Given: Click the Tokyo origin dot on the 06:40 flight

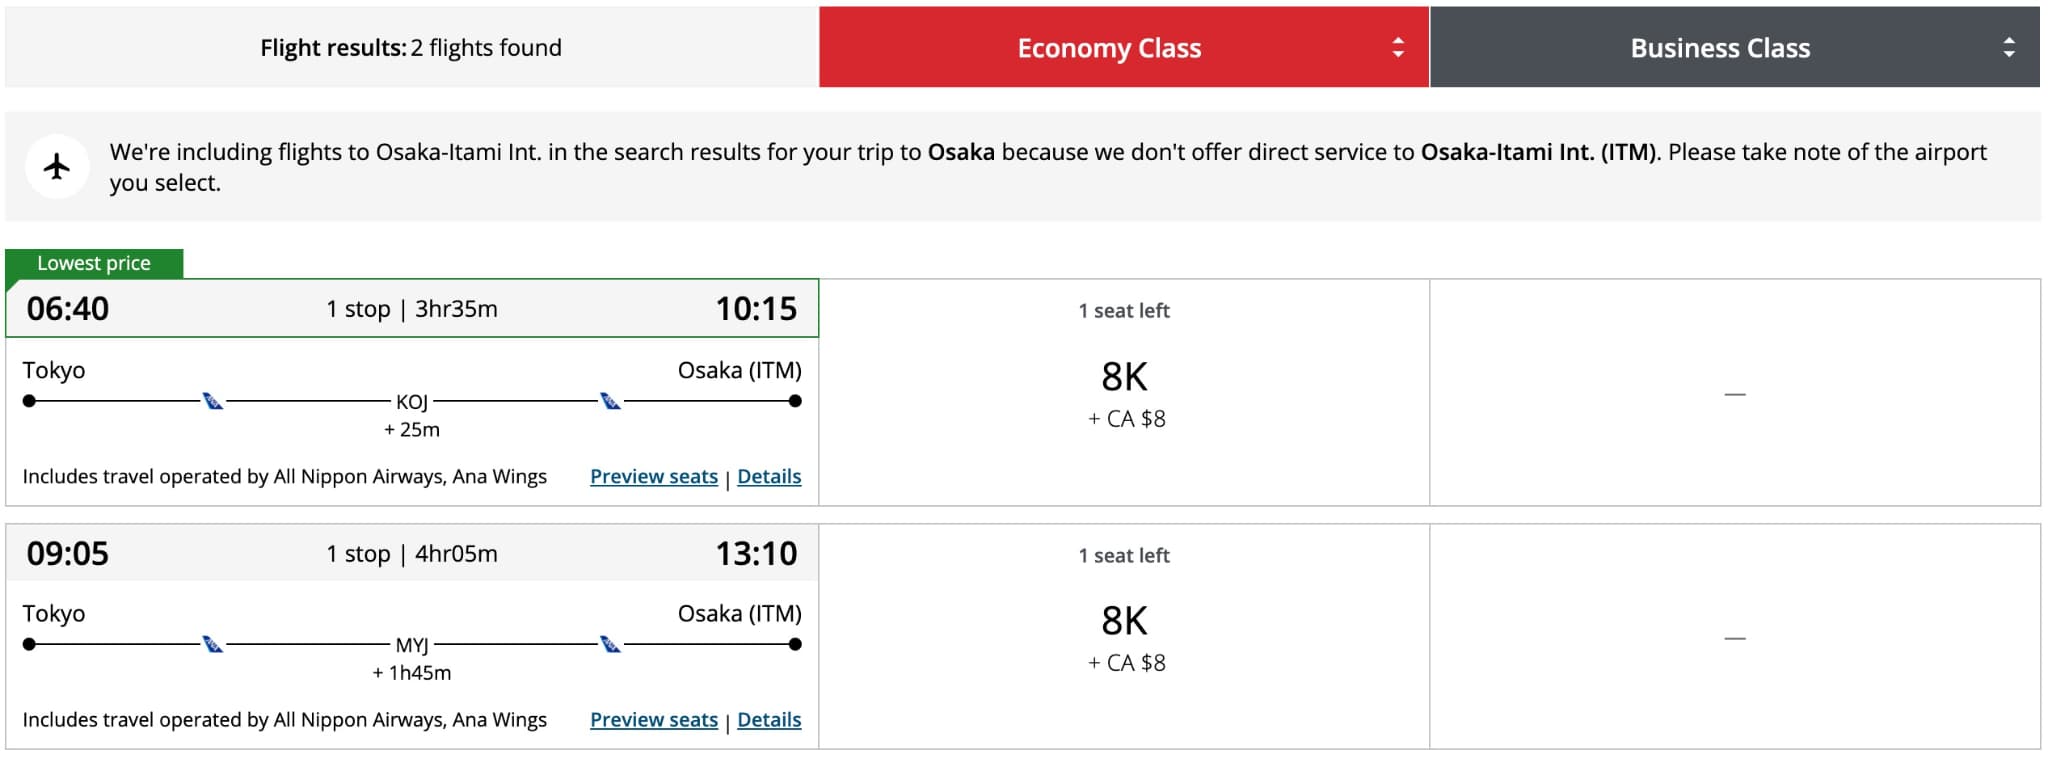Looking at the screenshot, I should click(x=29, y=401).
